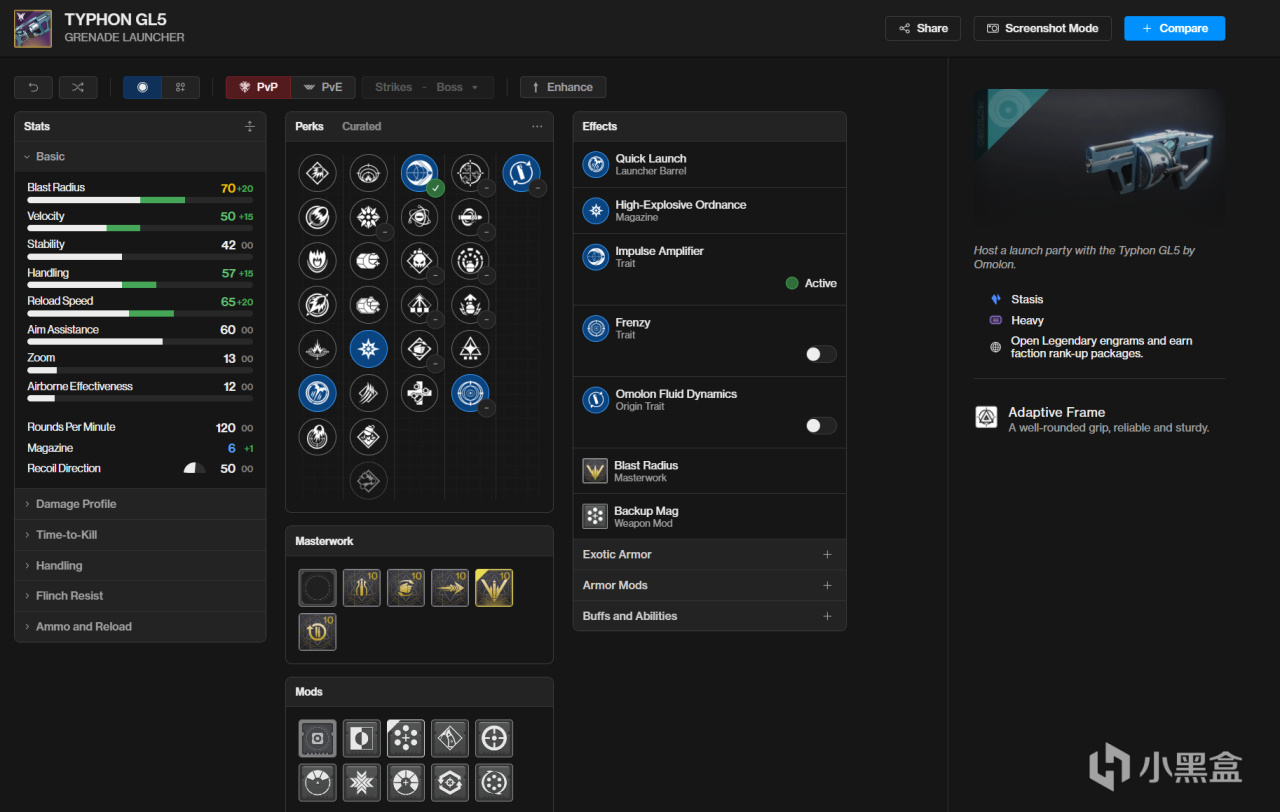Toggle the Frenzy trait switch
The height and width of the screenshot is (812, 1280).
click(821, 354)
